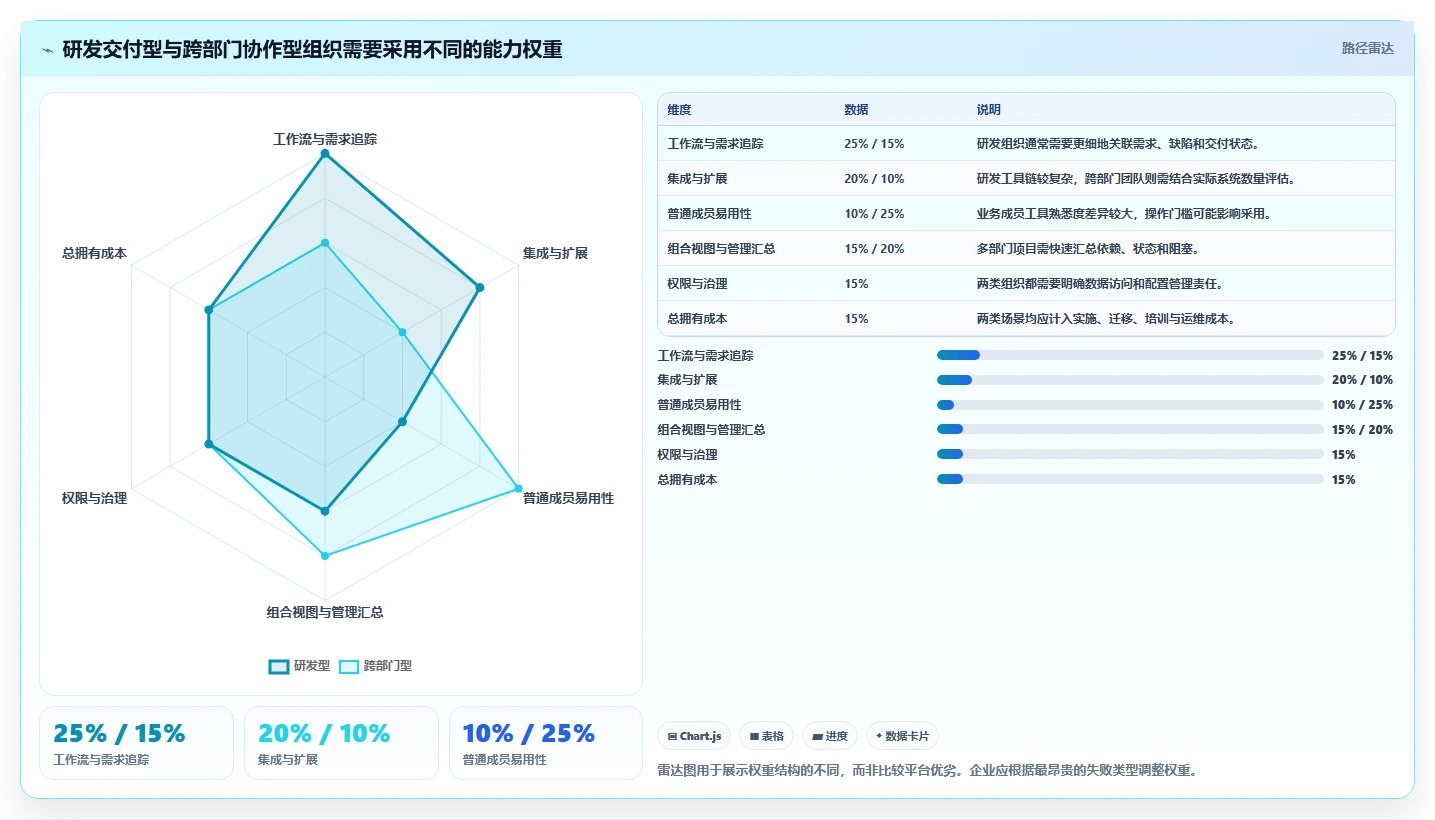Select 总拥有成本 cell in the table
Screen dimensions: 1435x820
tap(697, 318)
